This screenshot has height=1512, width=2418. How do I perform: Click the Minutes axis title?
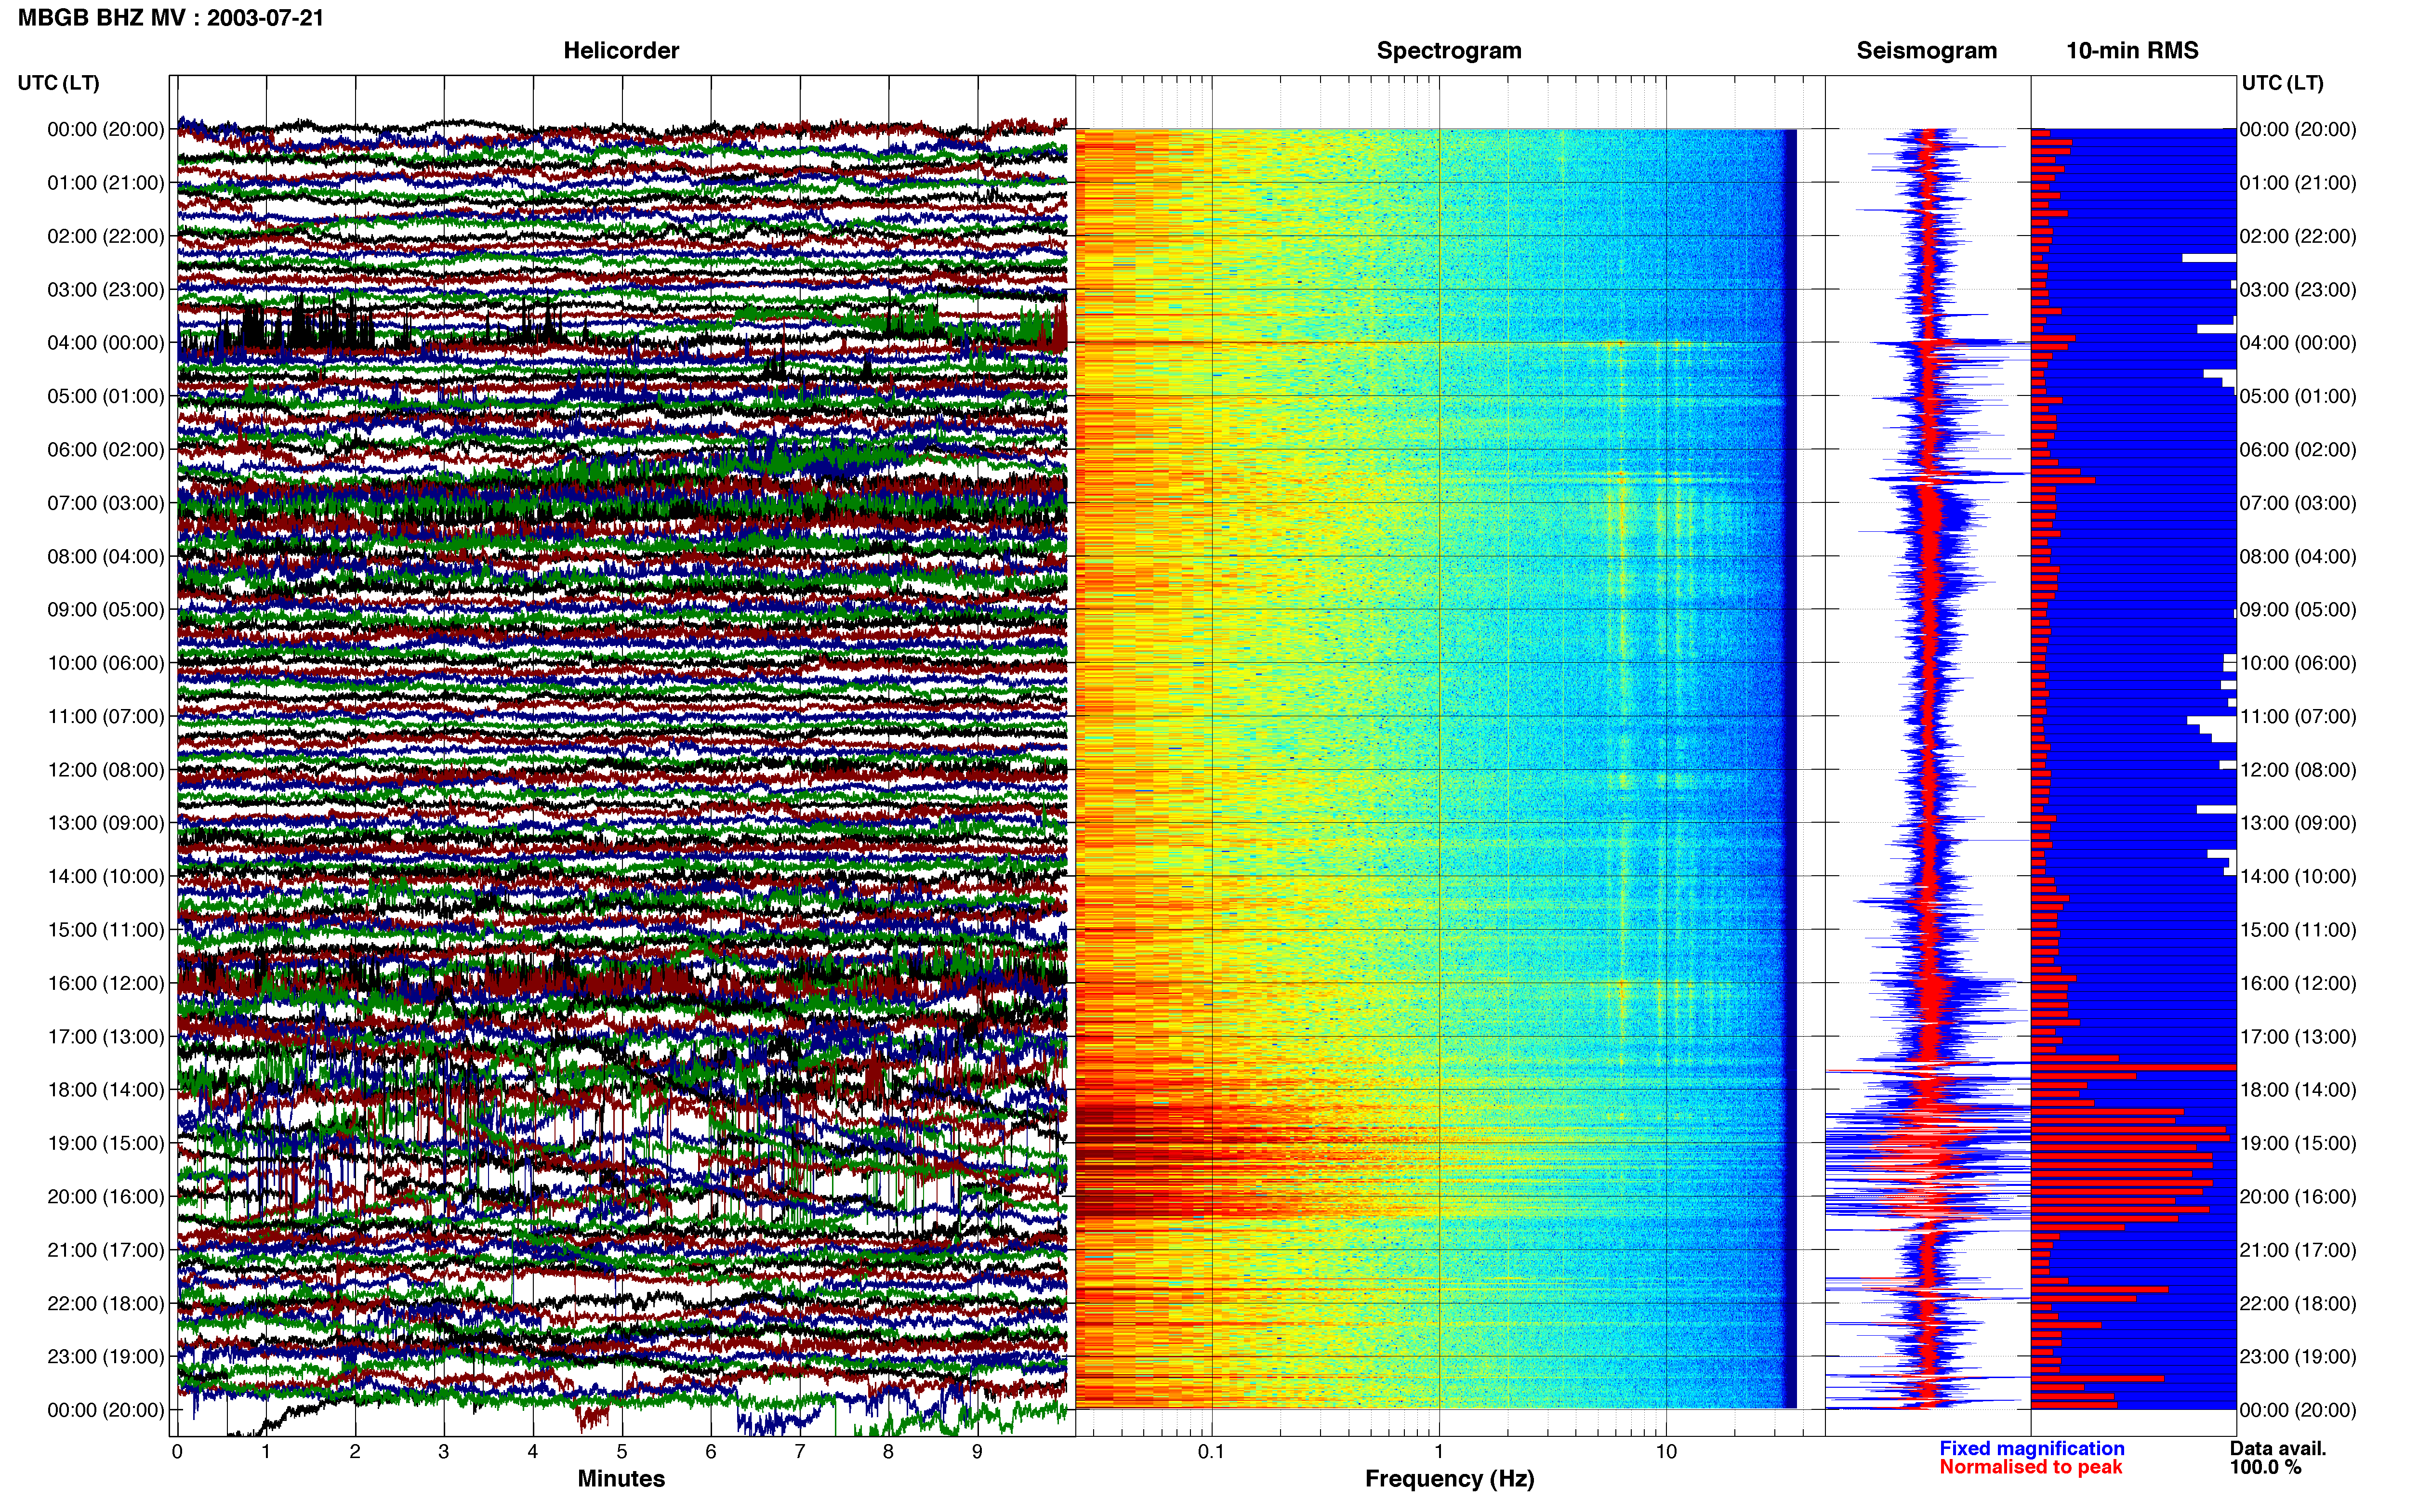point(621,1478)
